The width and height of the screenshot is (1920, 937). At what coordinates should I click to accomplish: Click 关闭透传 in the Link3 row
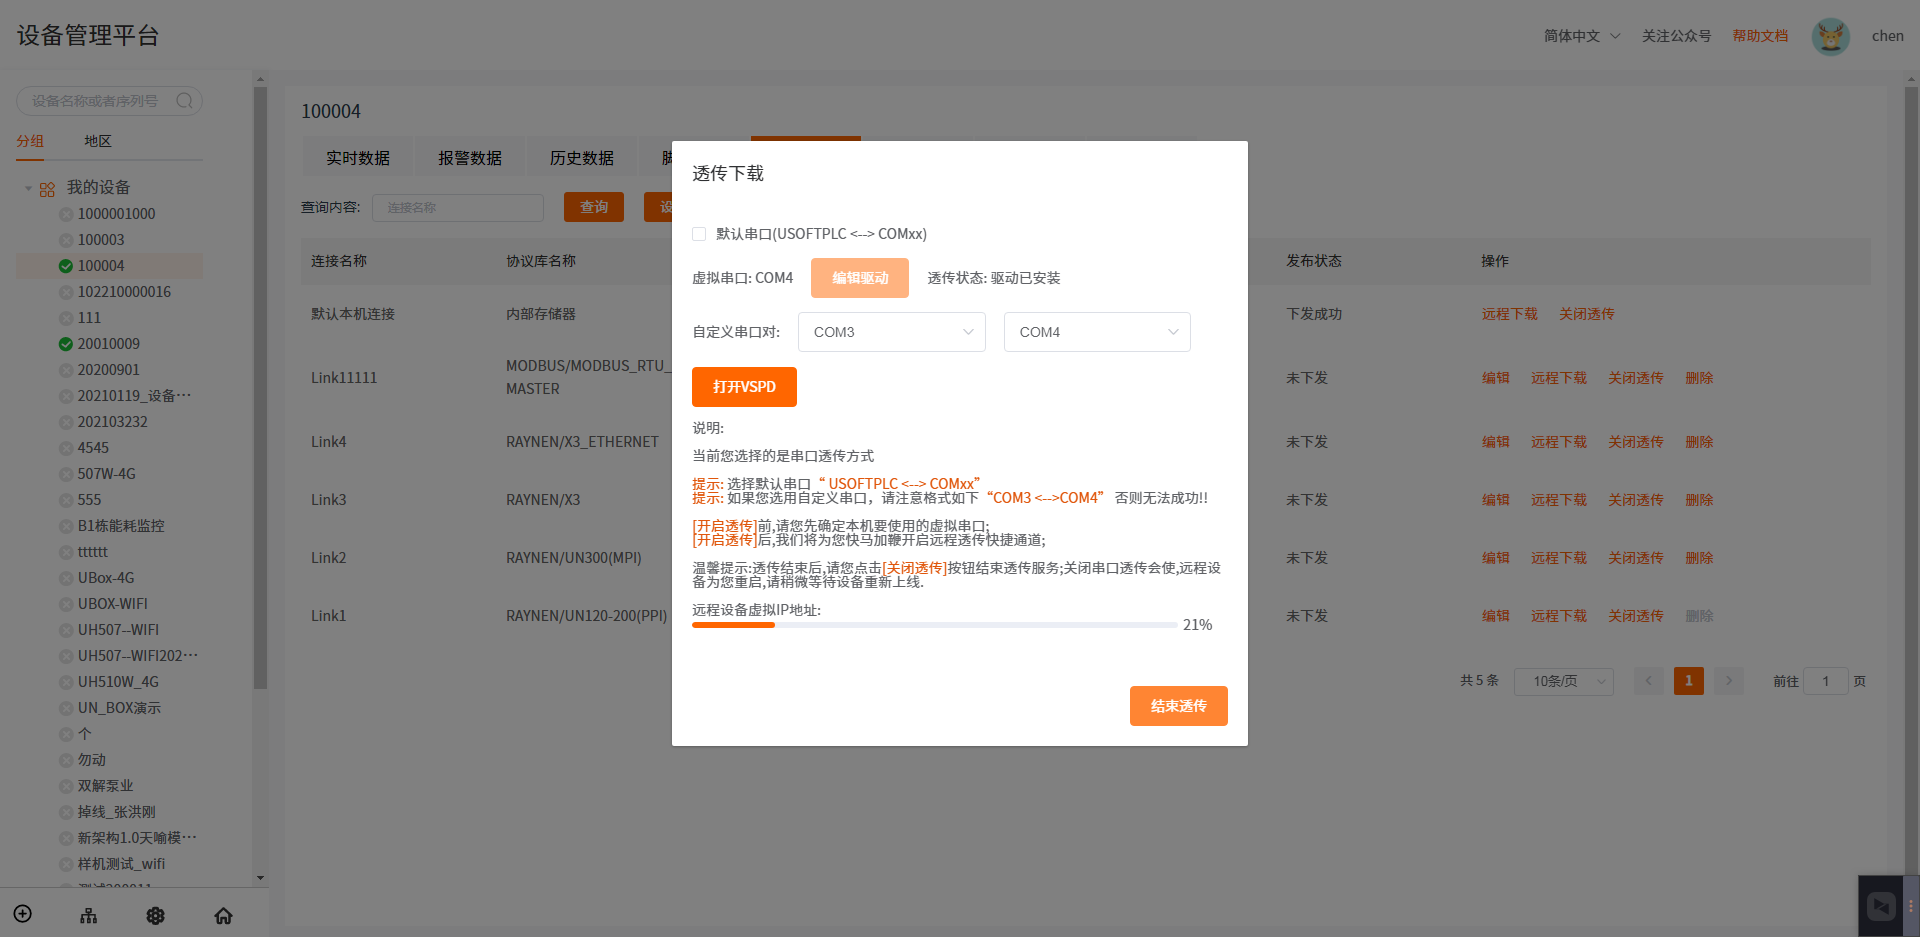(1636, 500)
